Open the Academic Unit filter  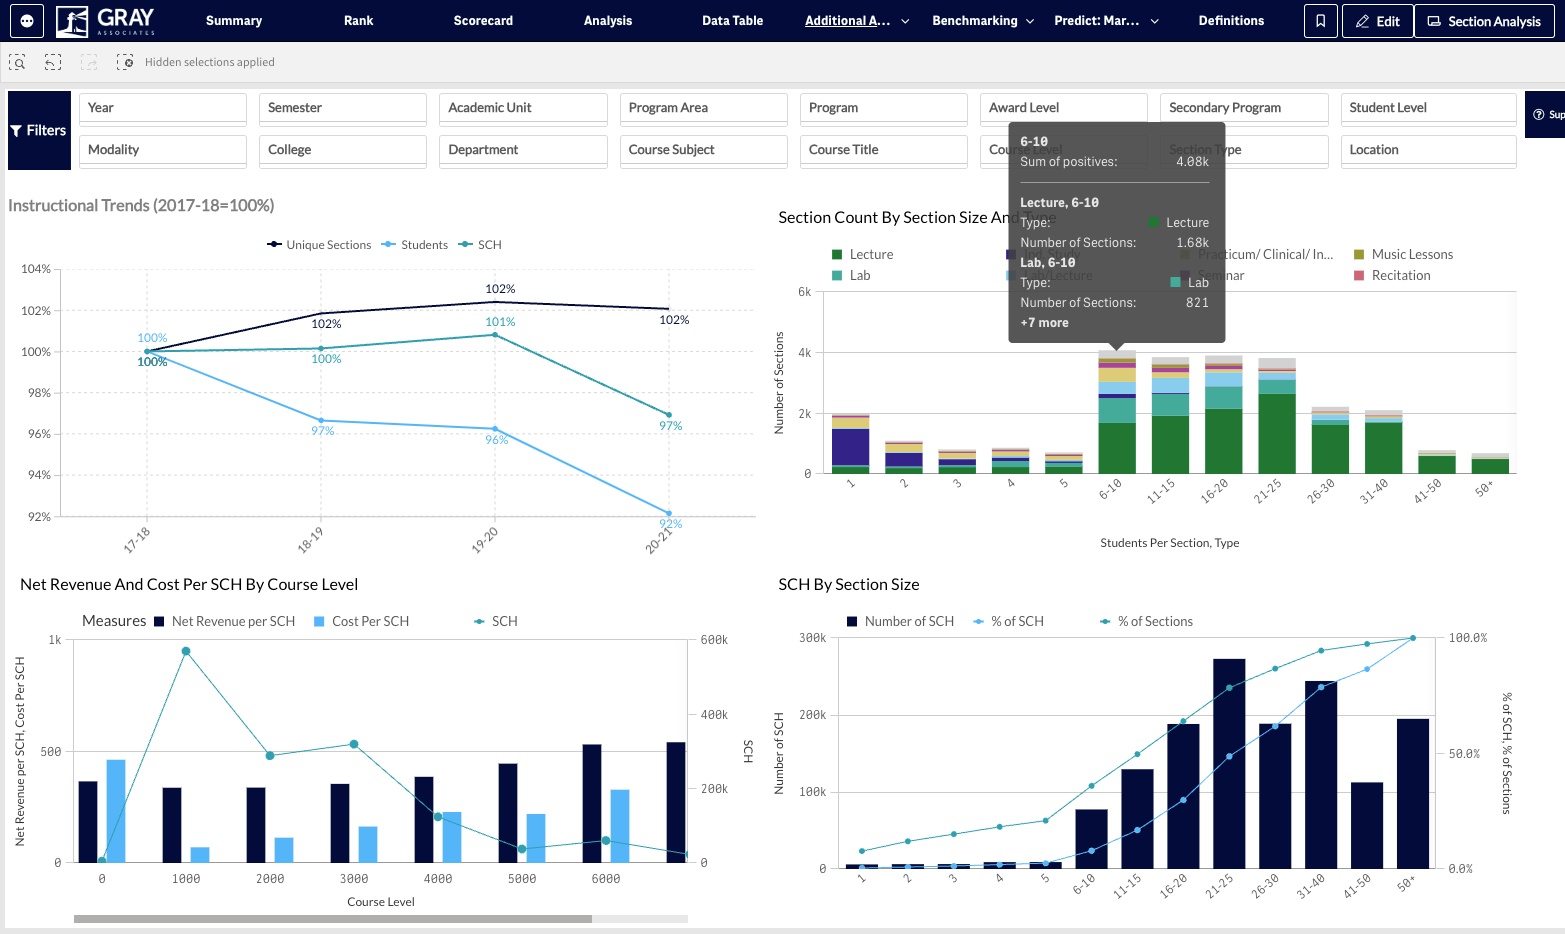pos(523,108)
